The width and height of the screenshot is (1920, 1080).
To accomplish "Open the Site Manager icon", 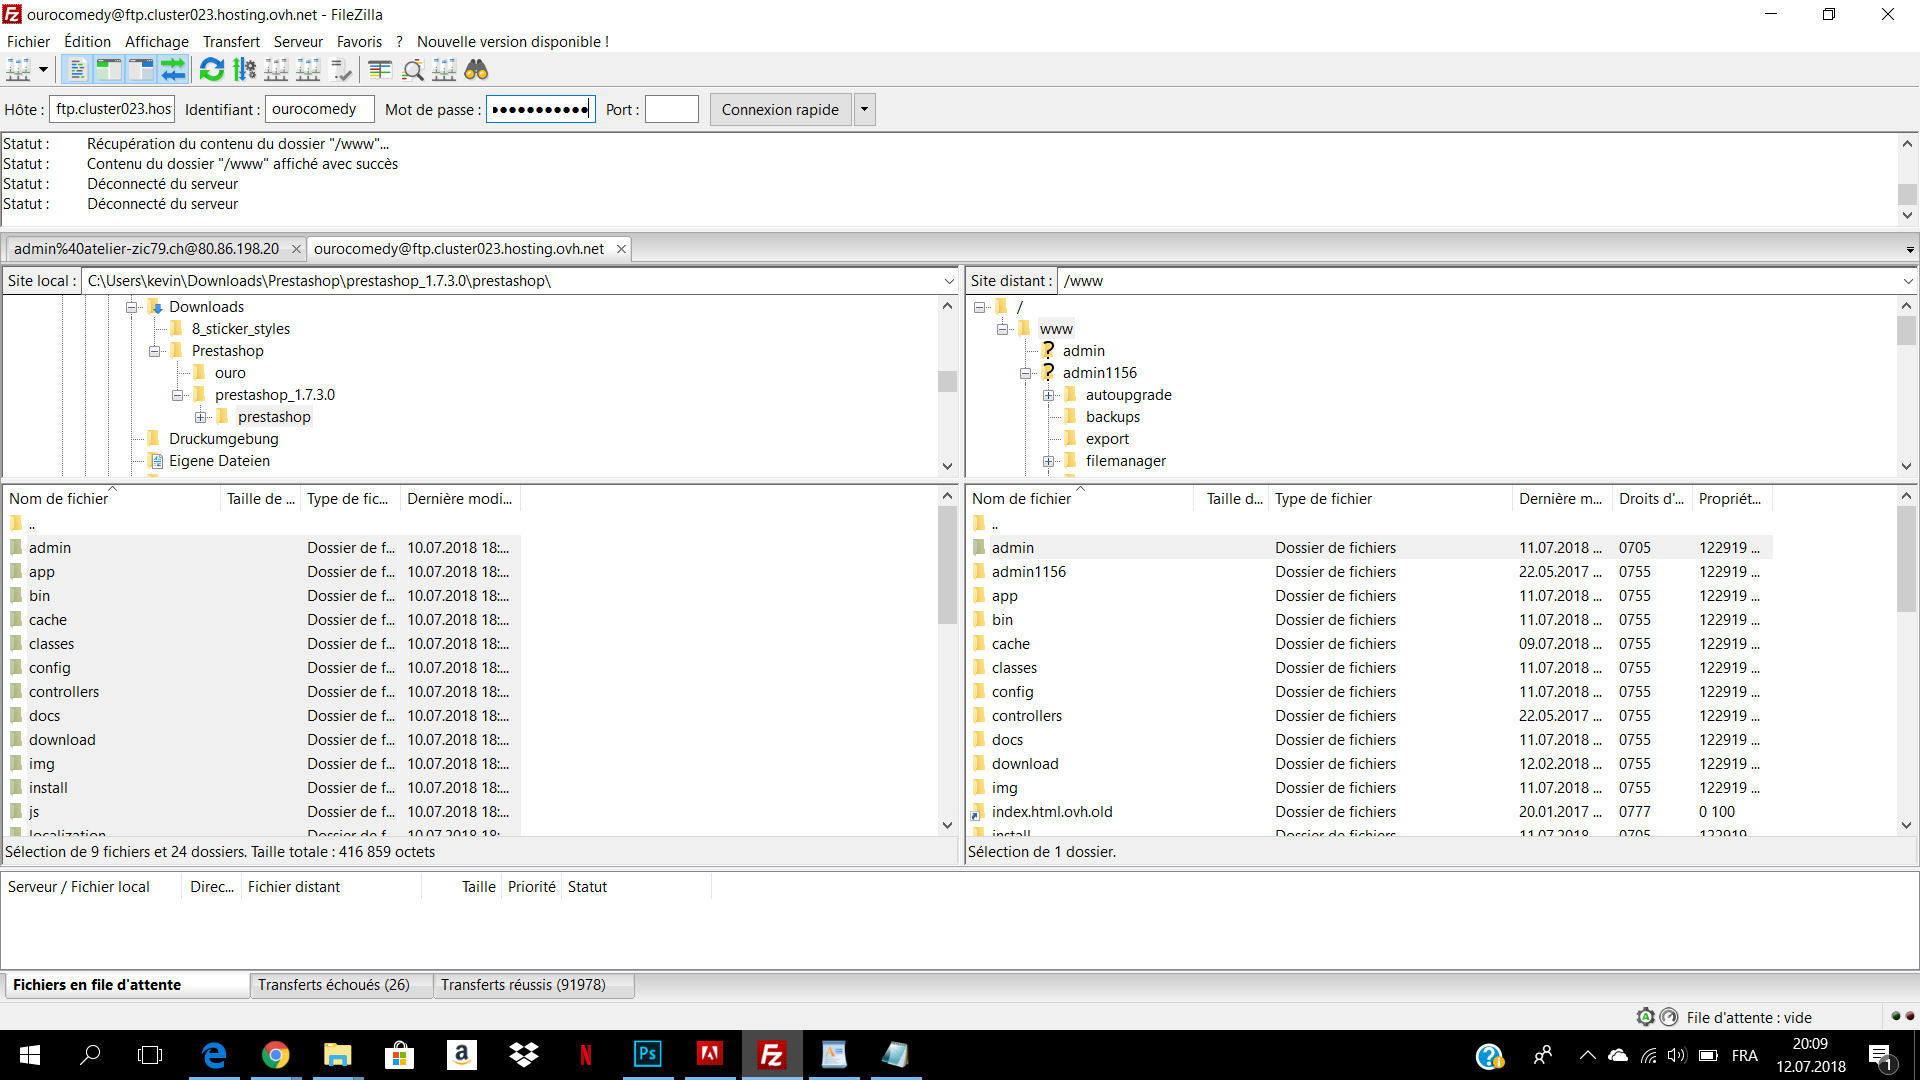I will [x=19, y=70].
